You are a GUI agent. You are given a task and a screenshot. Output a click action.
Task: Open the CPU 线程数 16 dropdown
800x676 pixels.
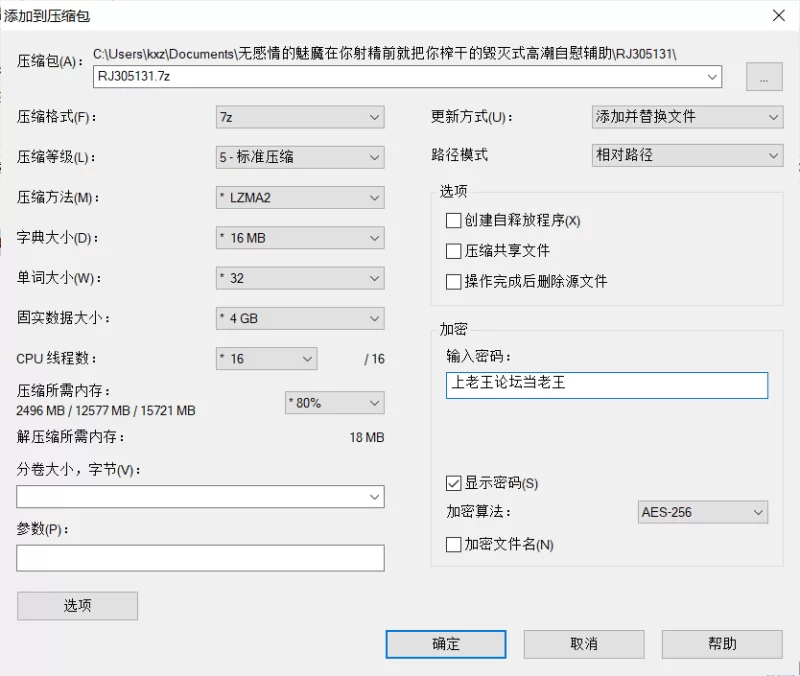[x=266, y=359]
